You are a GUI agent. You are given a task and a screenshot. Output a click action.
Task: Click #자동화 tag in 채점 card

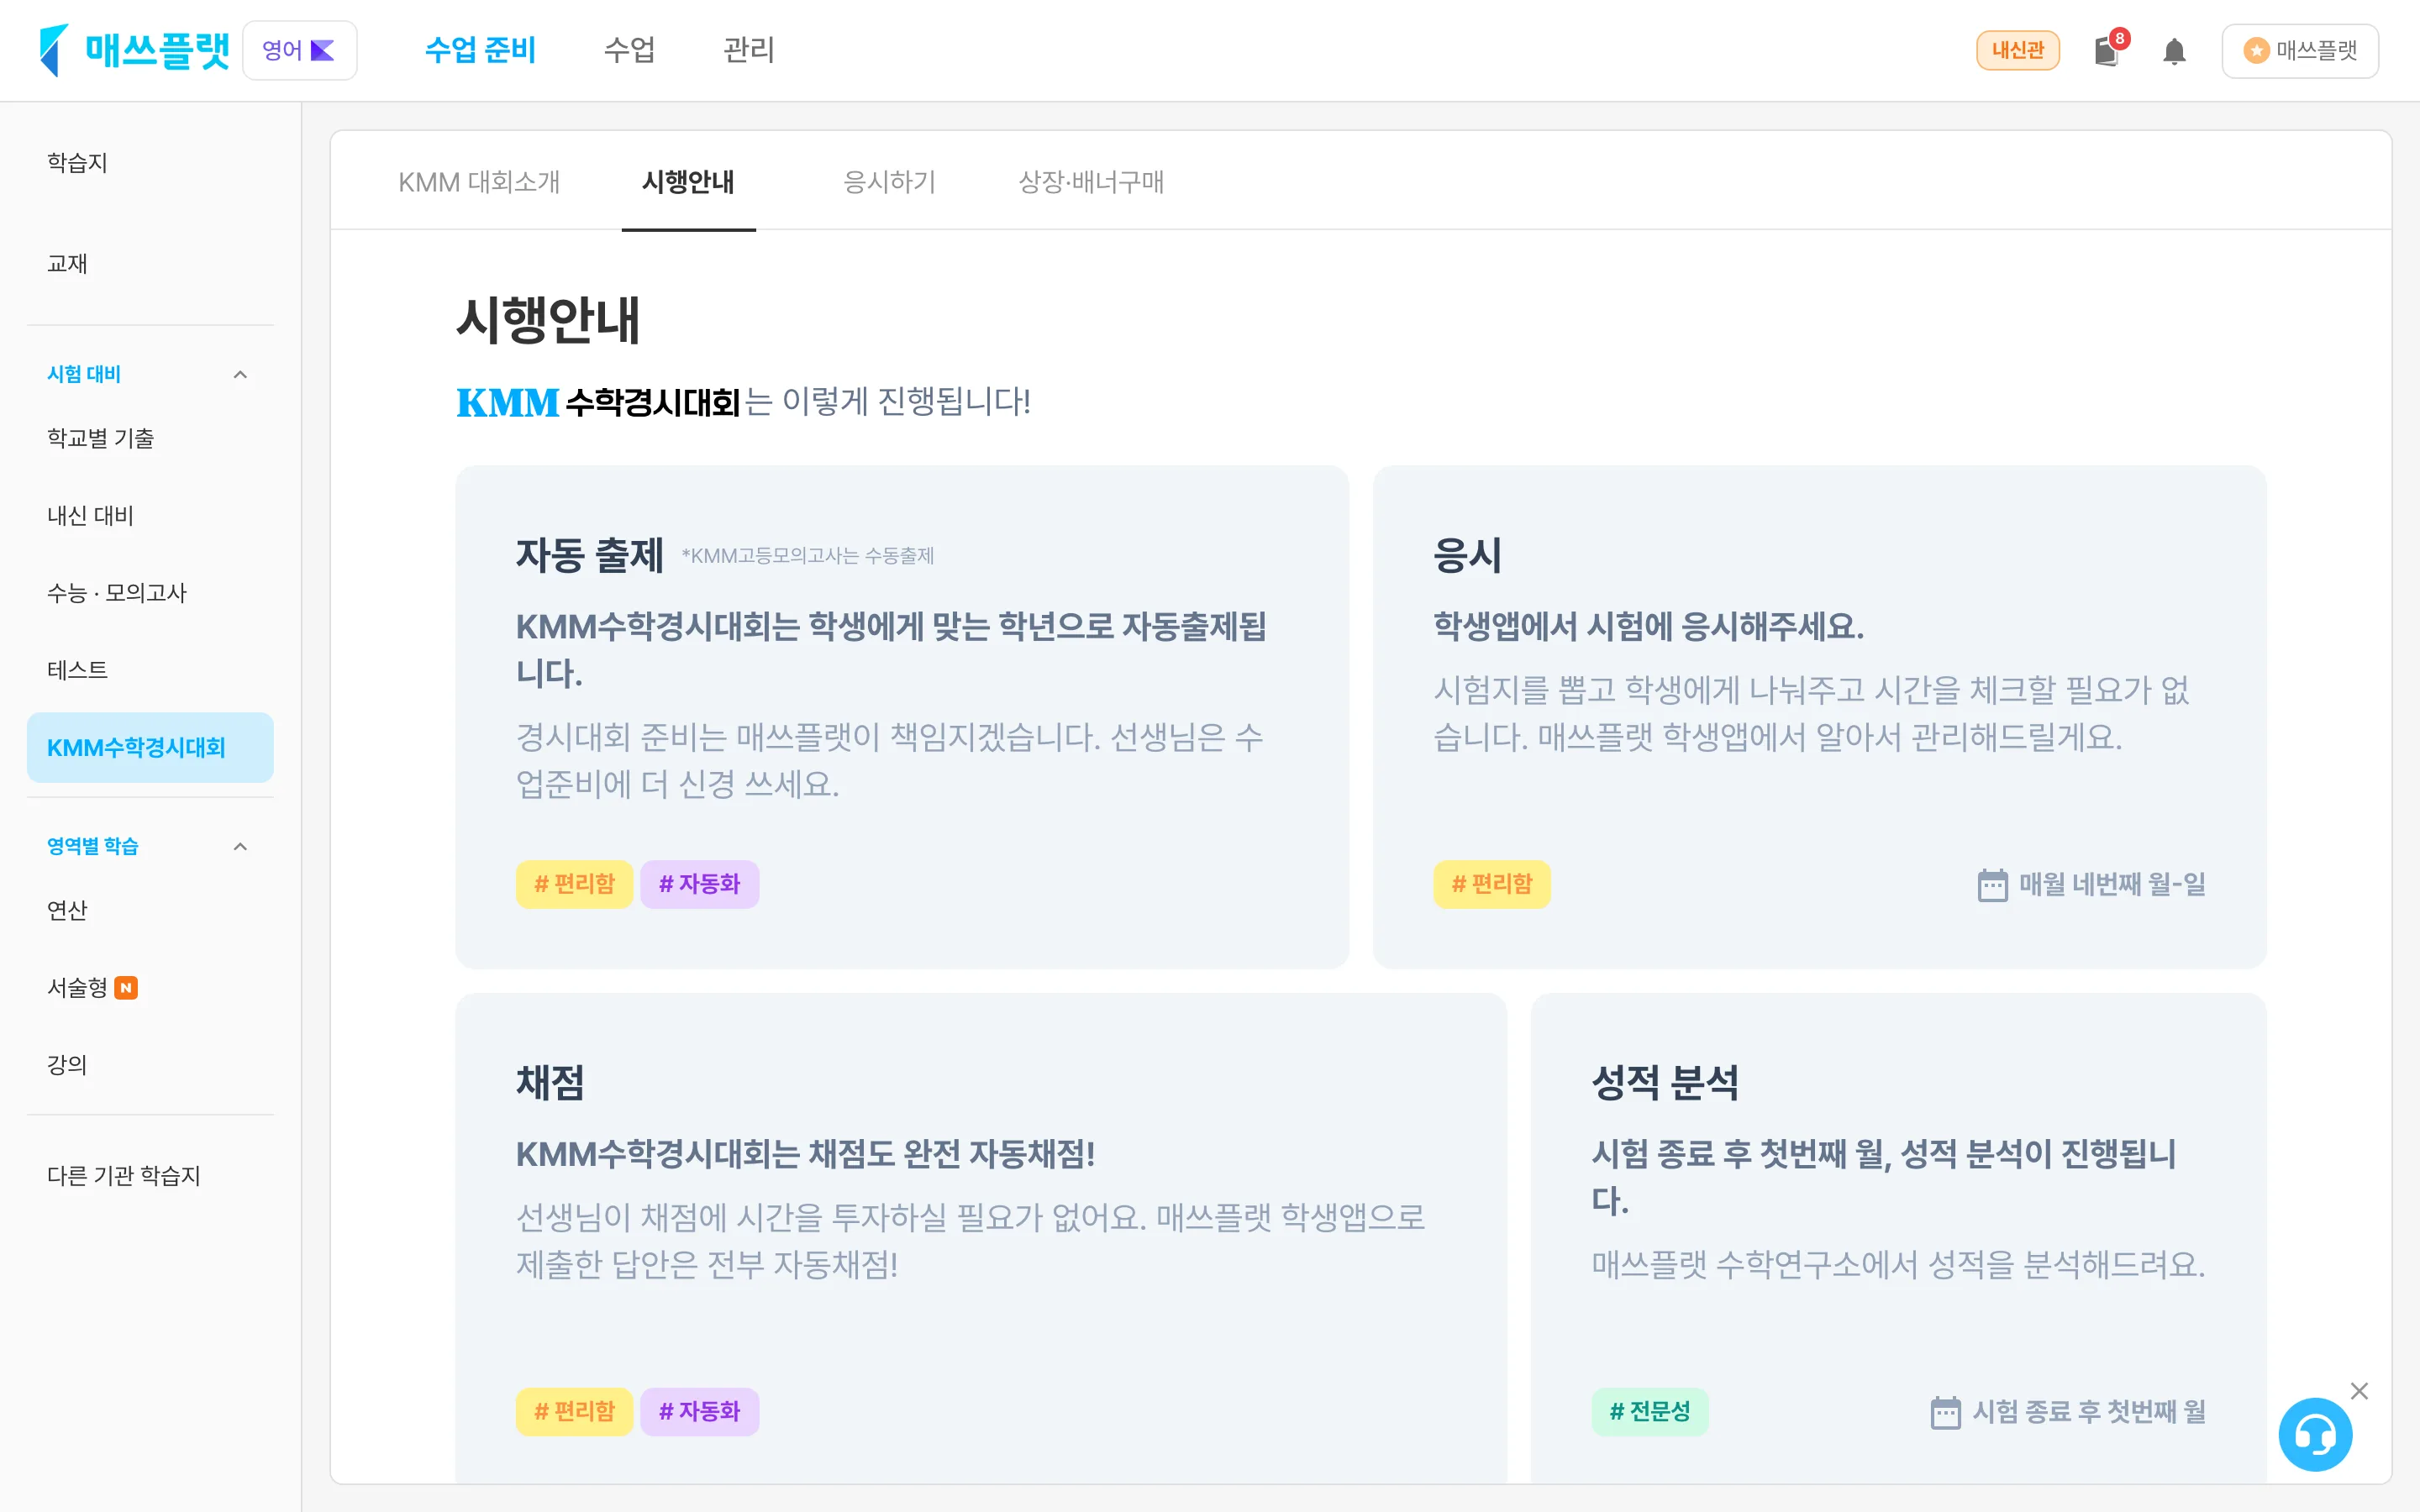pos(699,1411)
